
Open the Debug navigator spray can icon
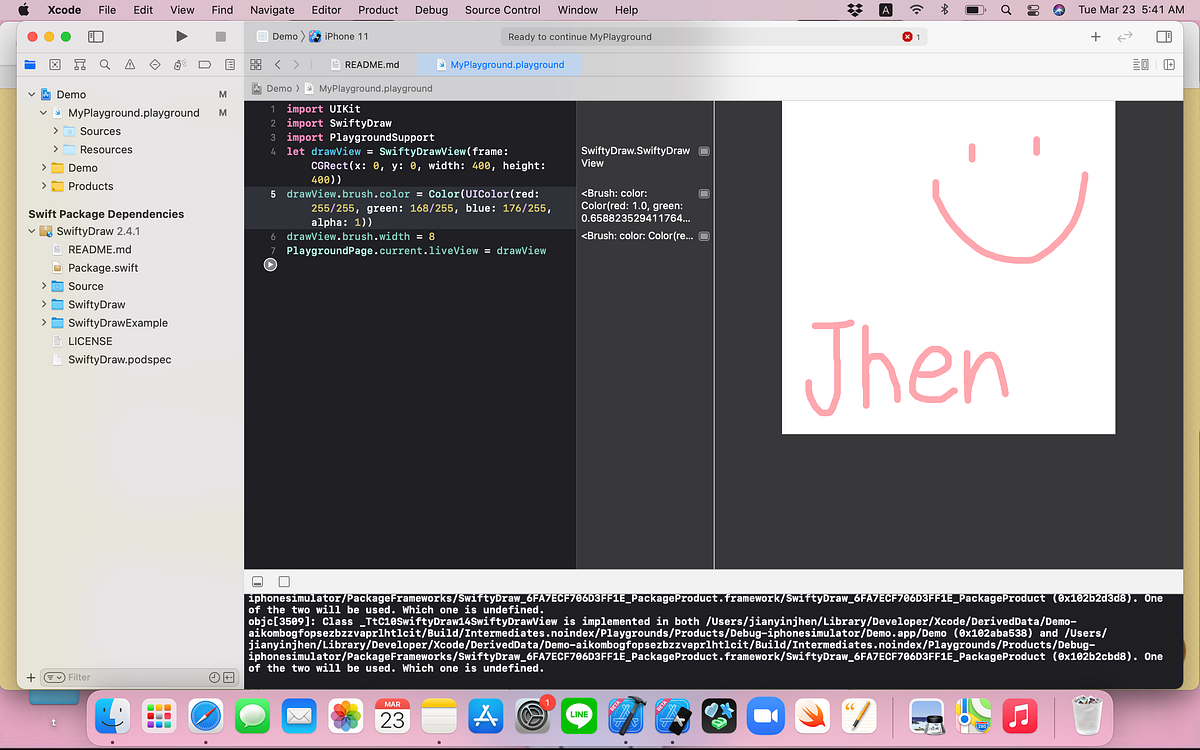(x=180, y=64)
